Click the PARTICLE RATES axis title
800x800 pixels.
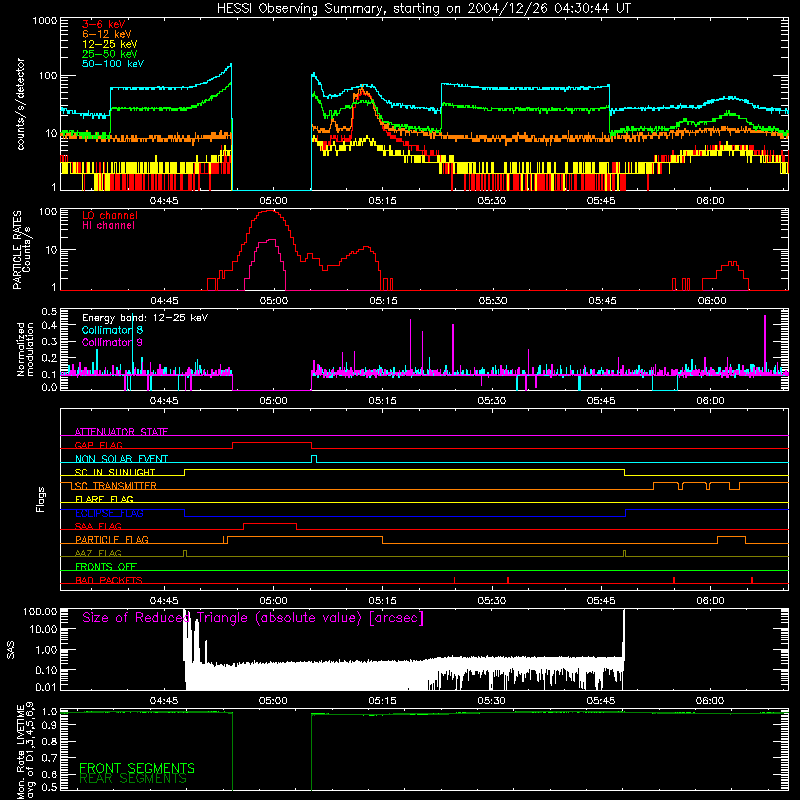coord(17,250)
